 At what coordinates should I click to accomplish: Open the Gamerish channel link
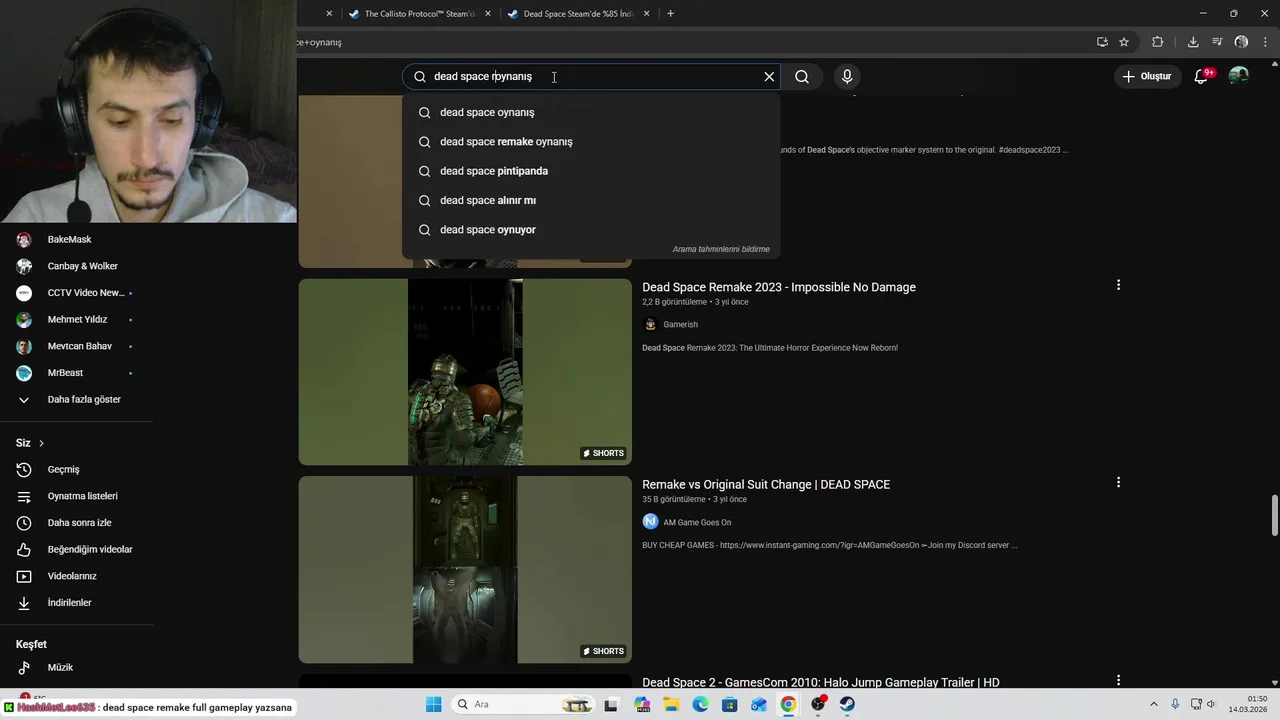tap(680, 324)
